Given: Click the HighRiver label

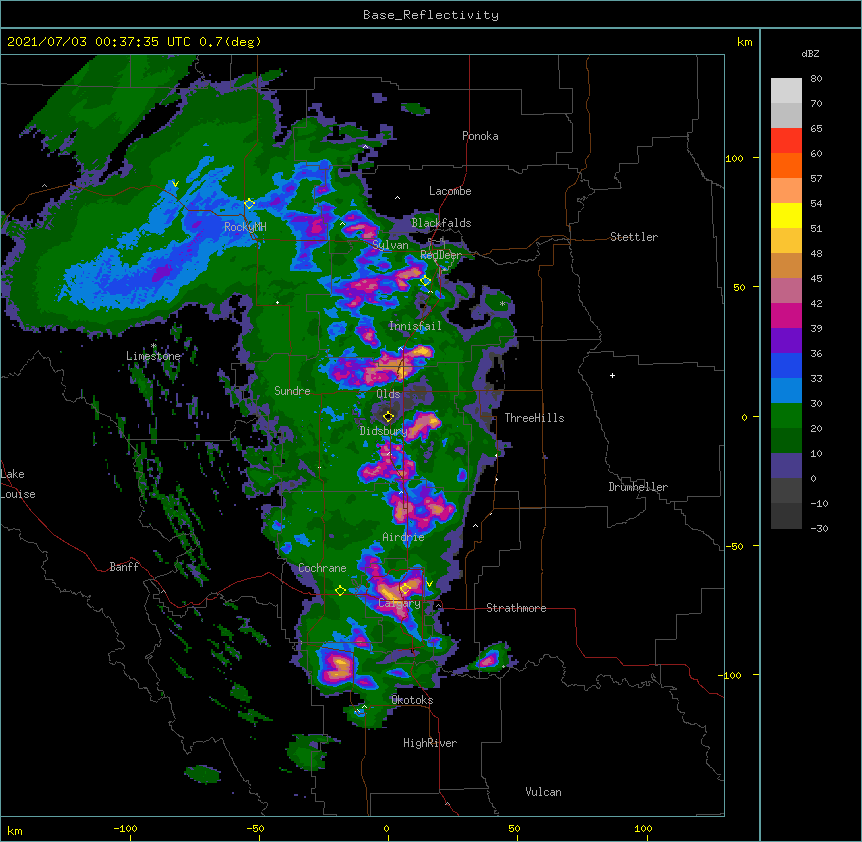Looking at the screenshot, I should 430,743.
